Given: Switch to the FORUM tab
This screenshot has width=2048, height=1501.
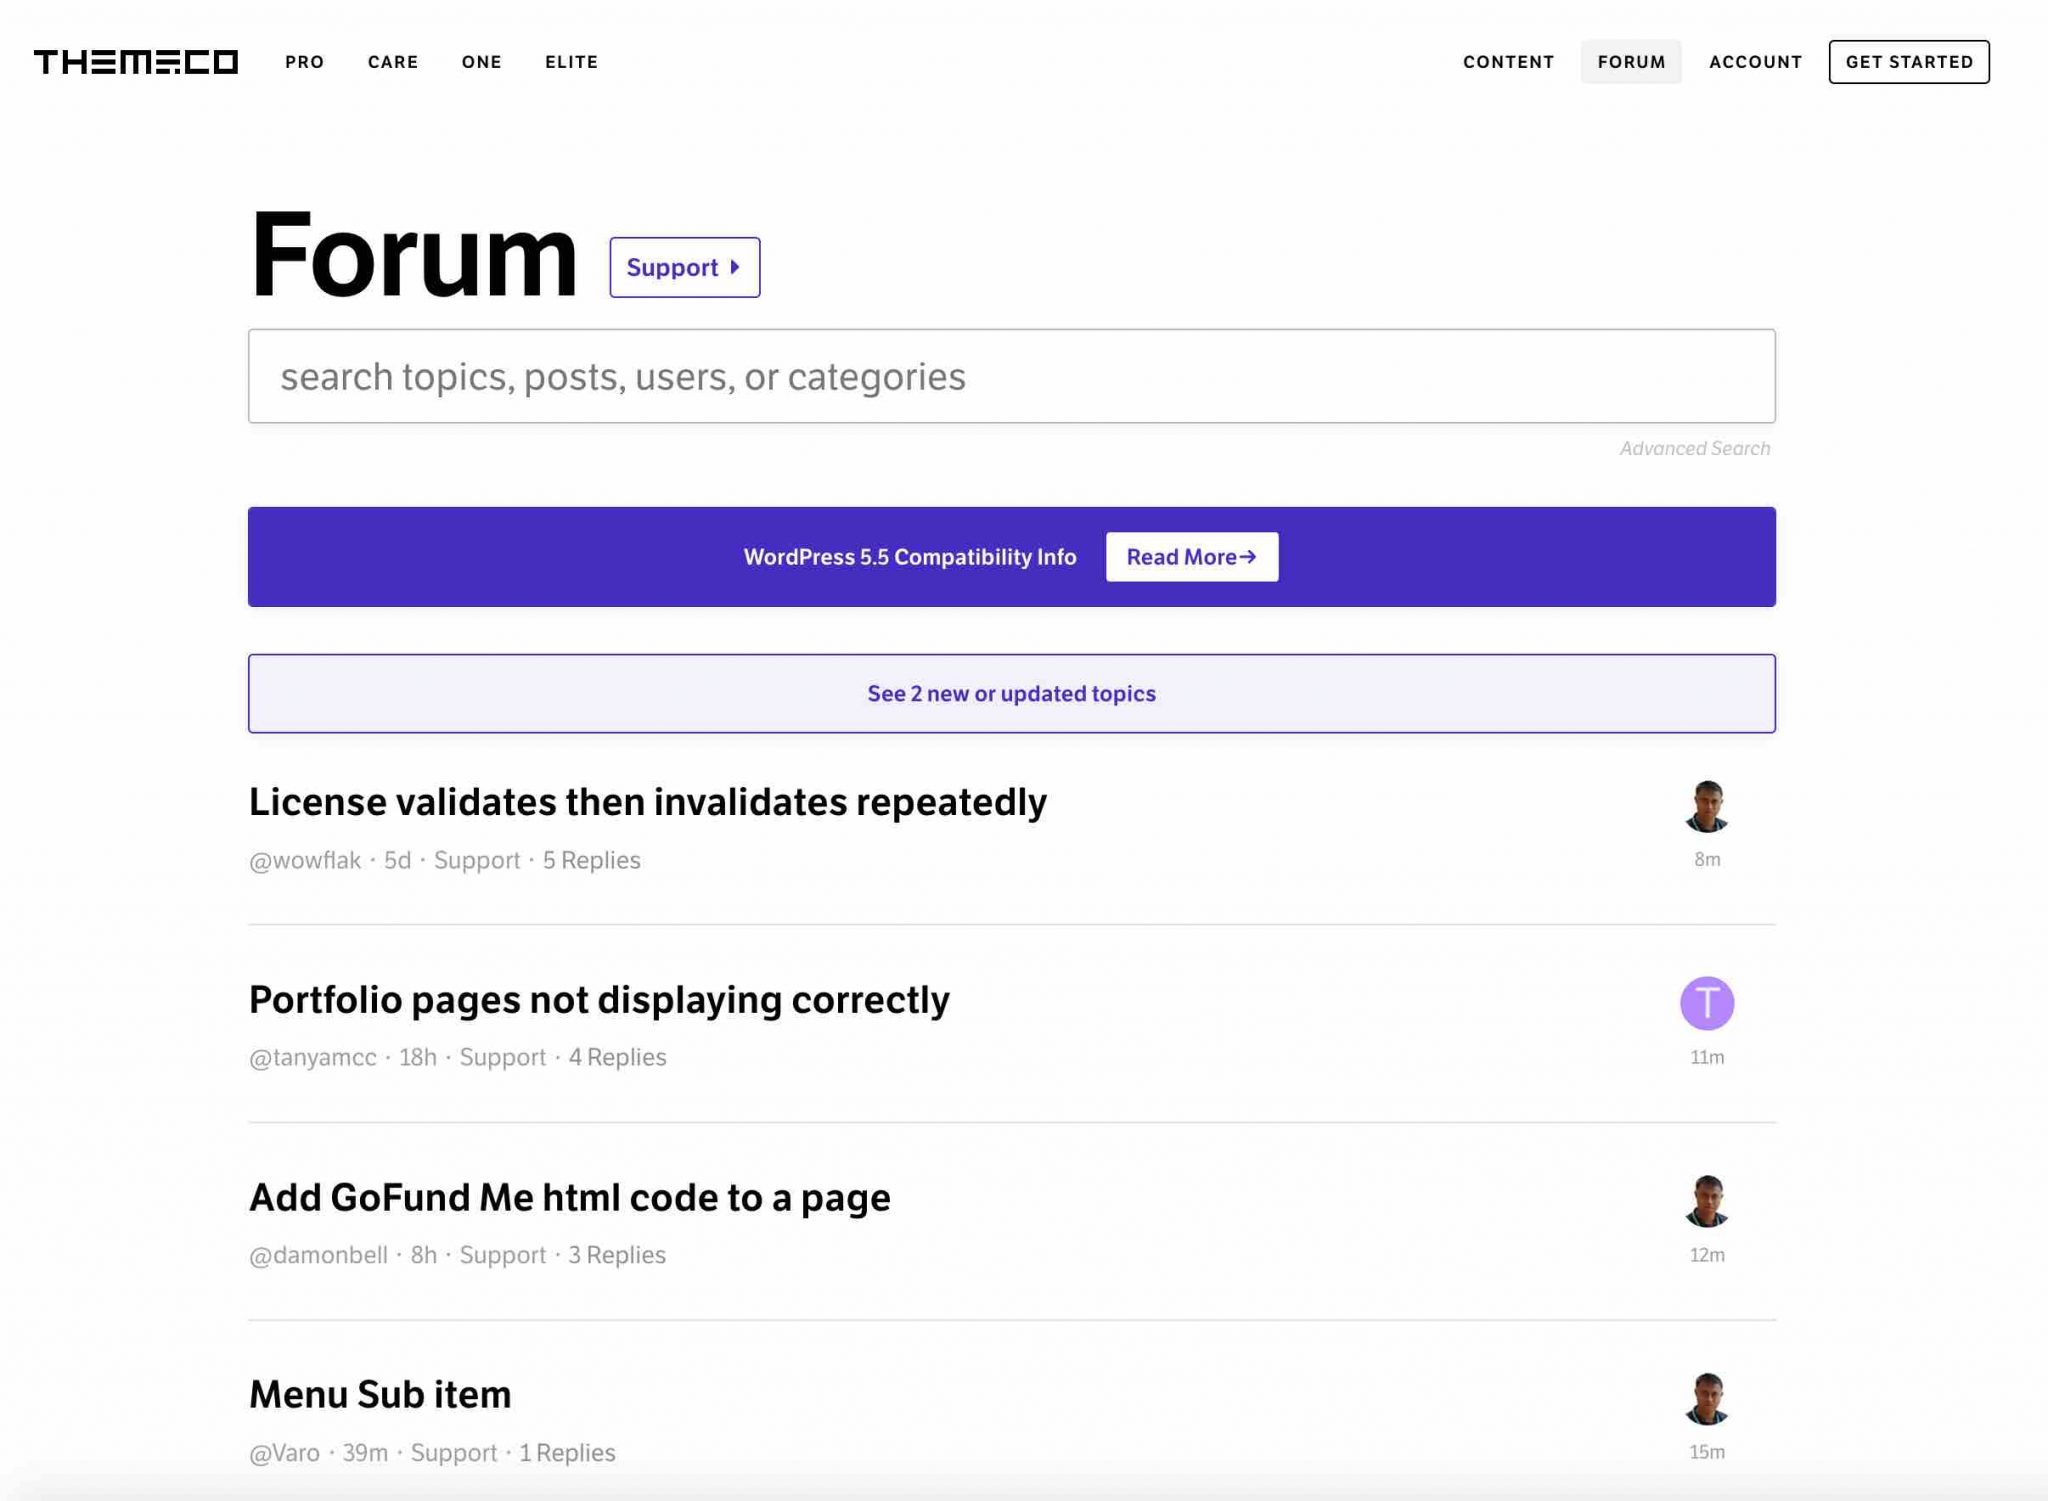Looking at the screenshot, I should tap(1632, 61).
